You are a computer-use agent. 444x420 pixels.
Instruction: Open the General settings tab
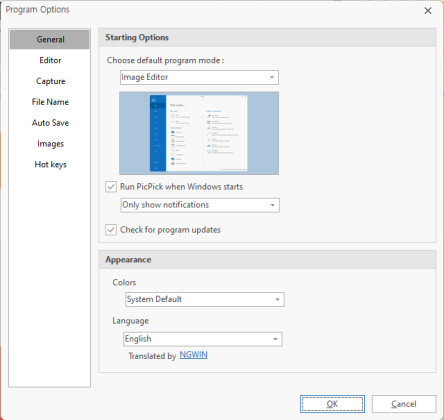tap(50, 39)
